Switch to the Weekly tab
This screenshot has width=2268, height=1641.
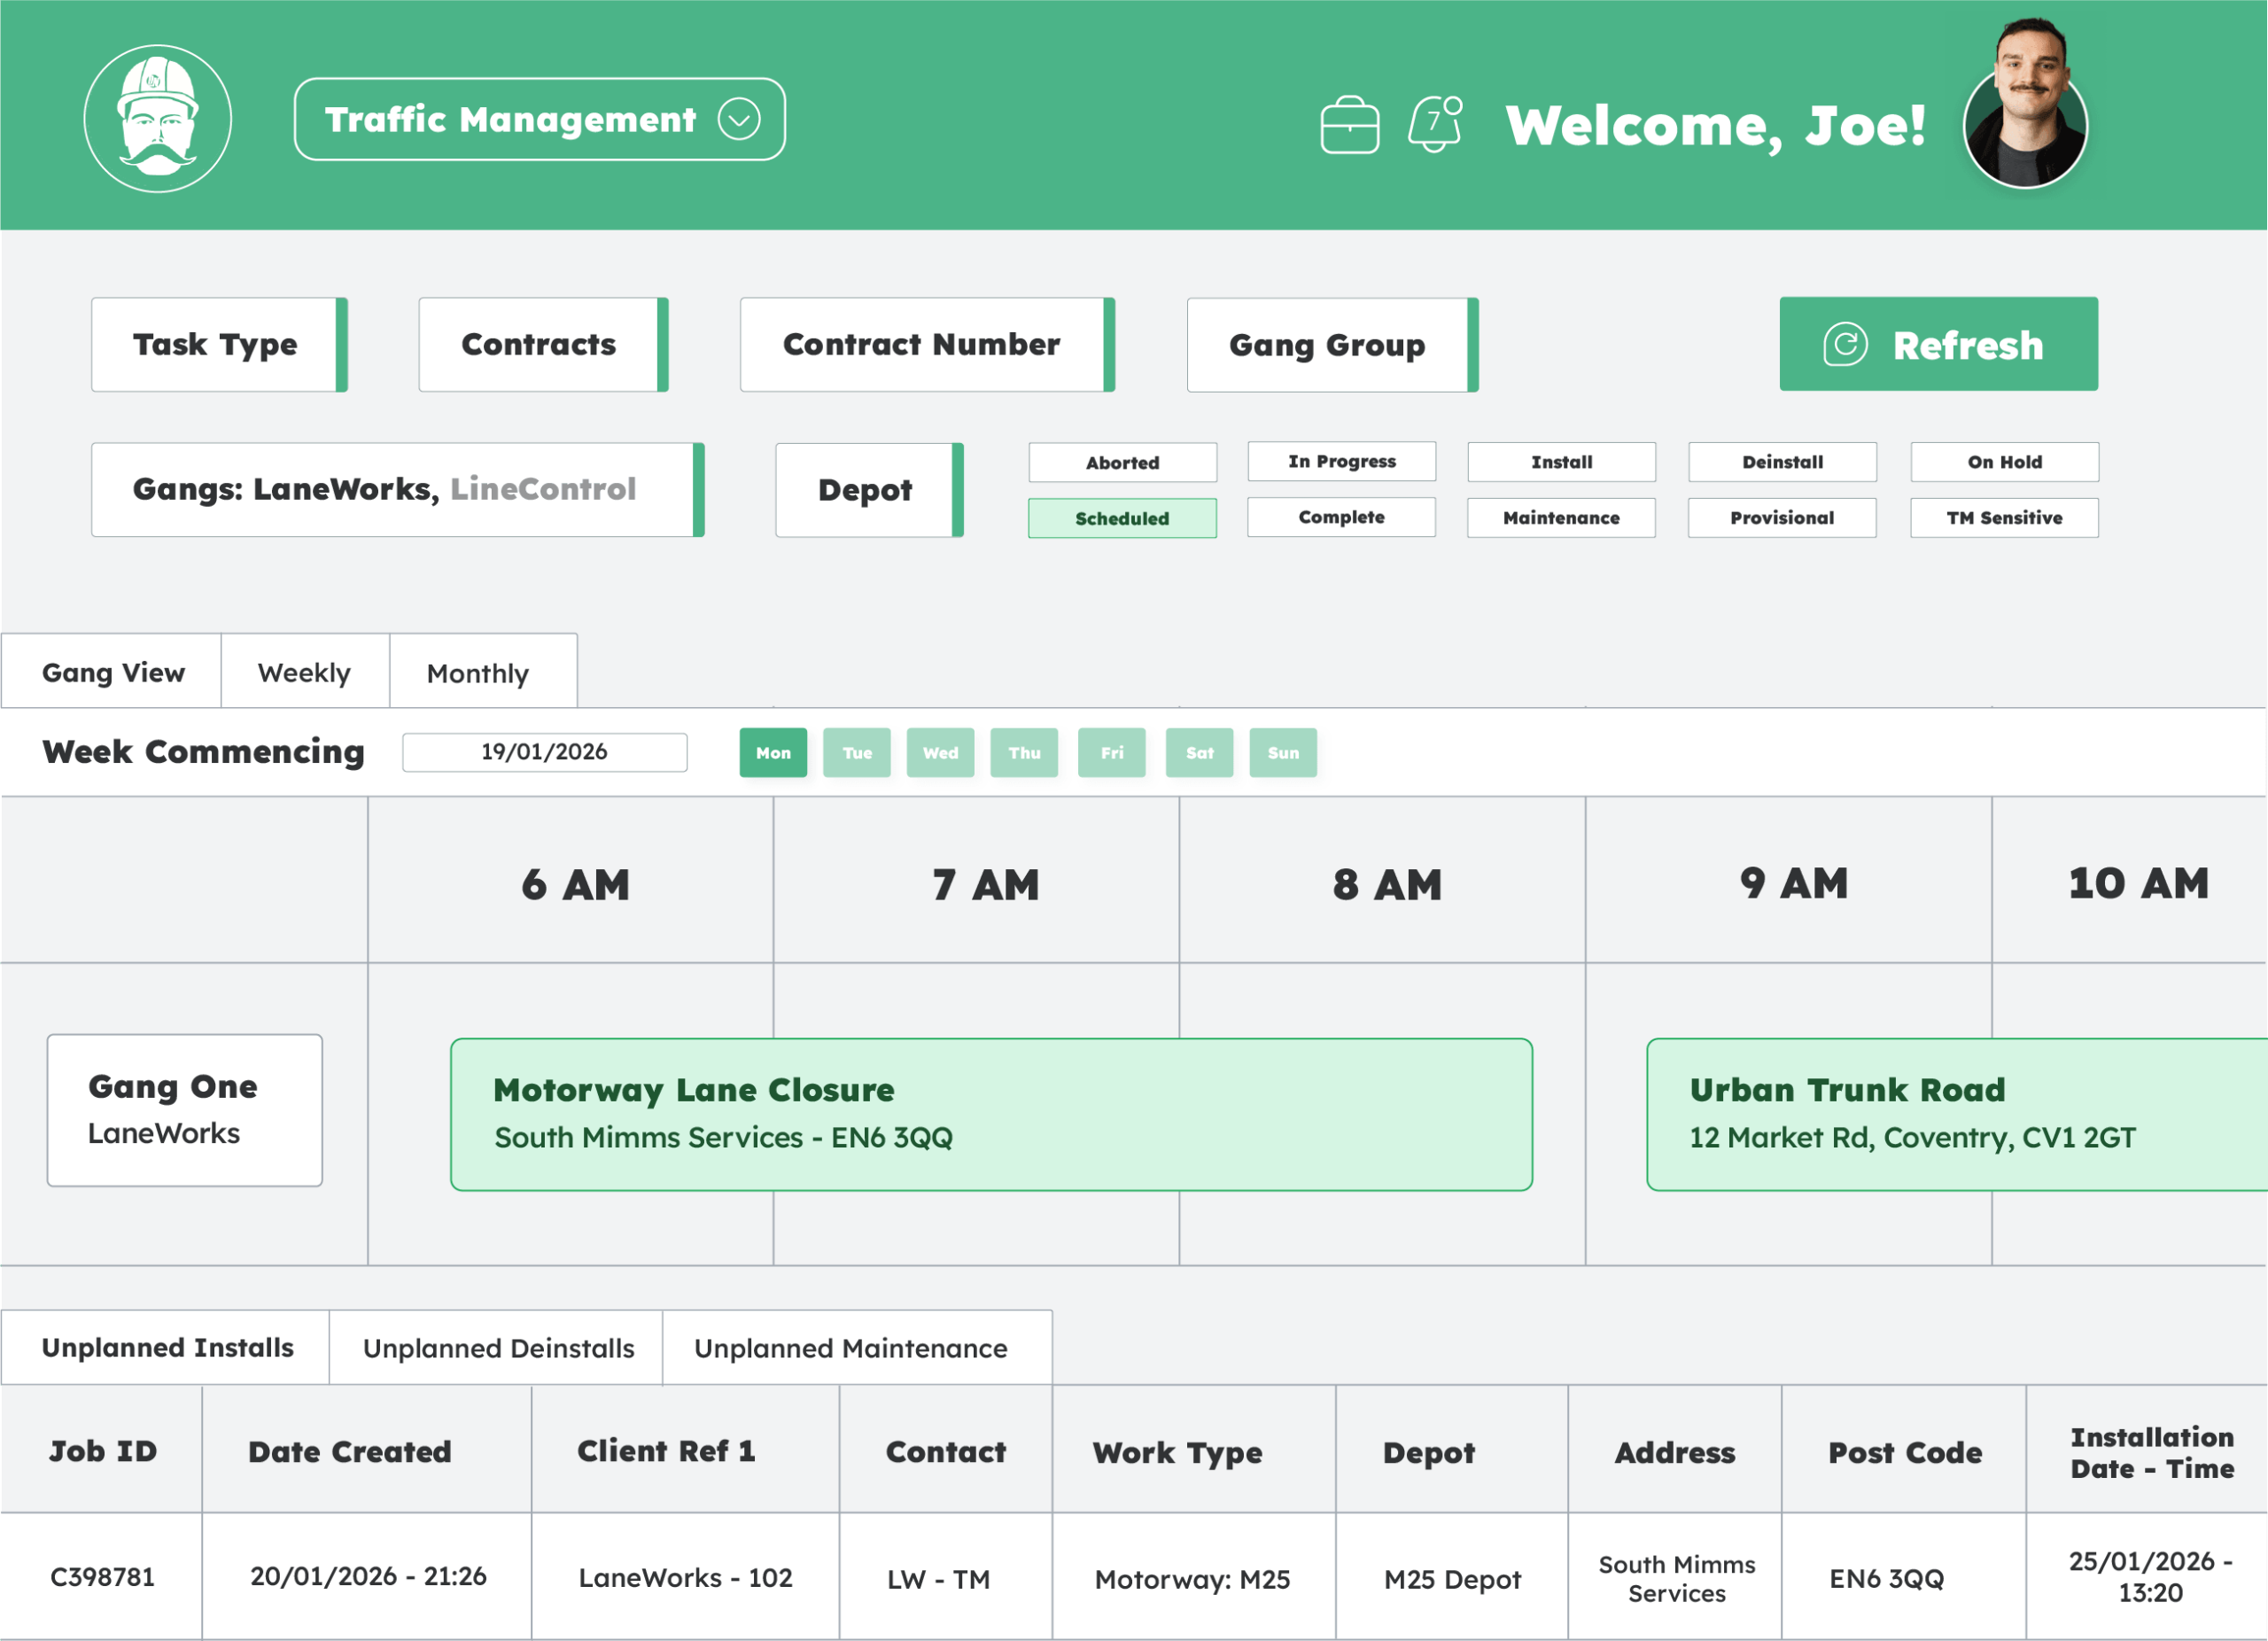point(305,672)
